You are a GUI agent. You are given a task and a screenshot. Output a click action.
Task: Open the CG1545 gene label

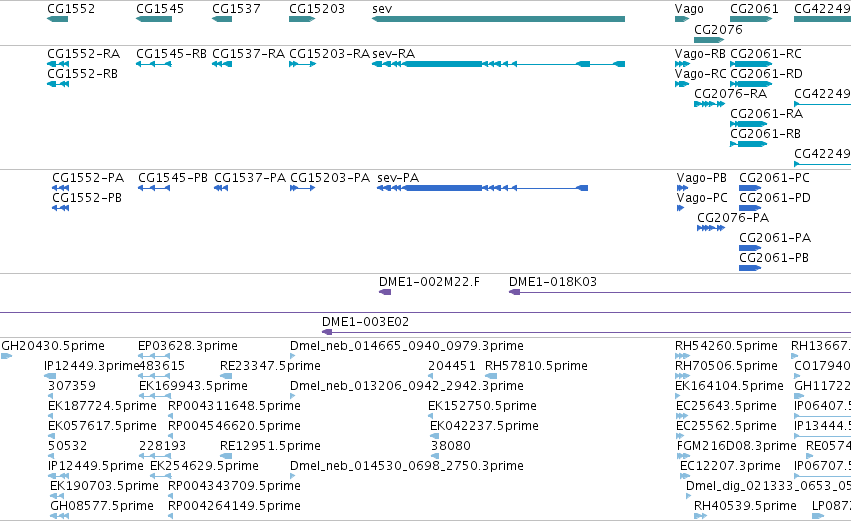tap(160, 9)
